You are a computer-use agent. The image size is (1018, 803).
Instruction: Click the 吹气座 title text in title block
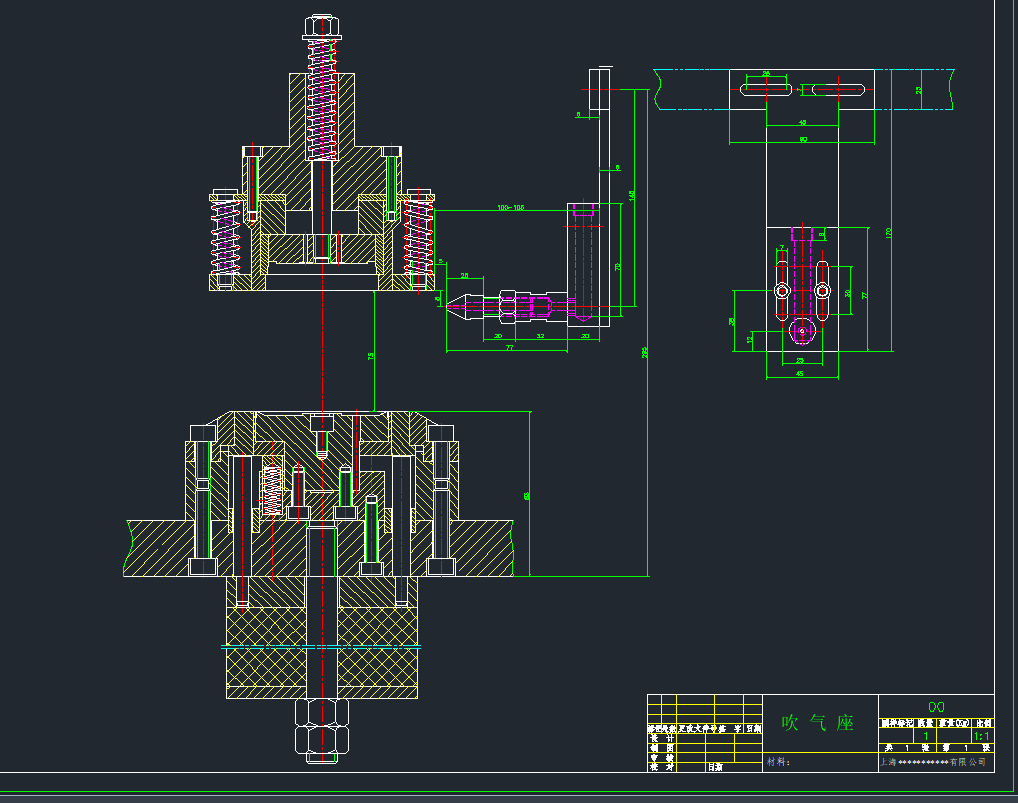point(817,722)
